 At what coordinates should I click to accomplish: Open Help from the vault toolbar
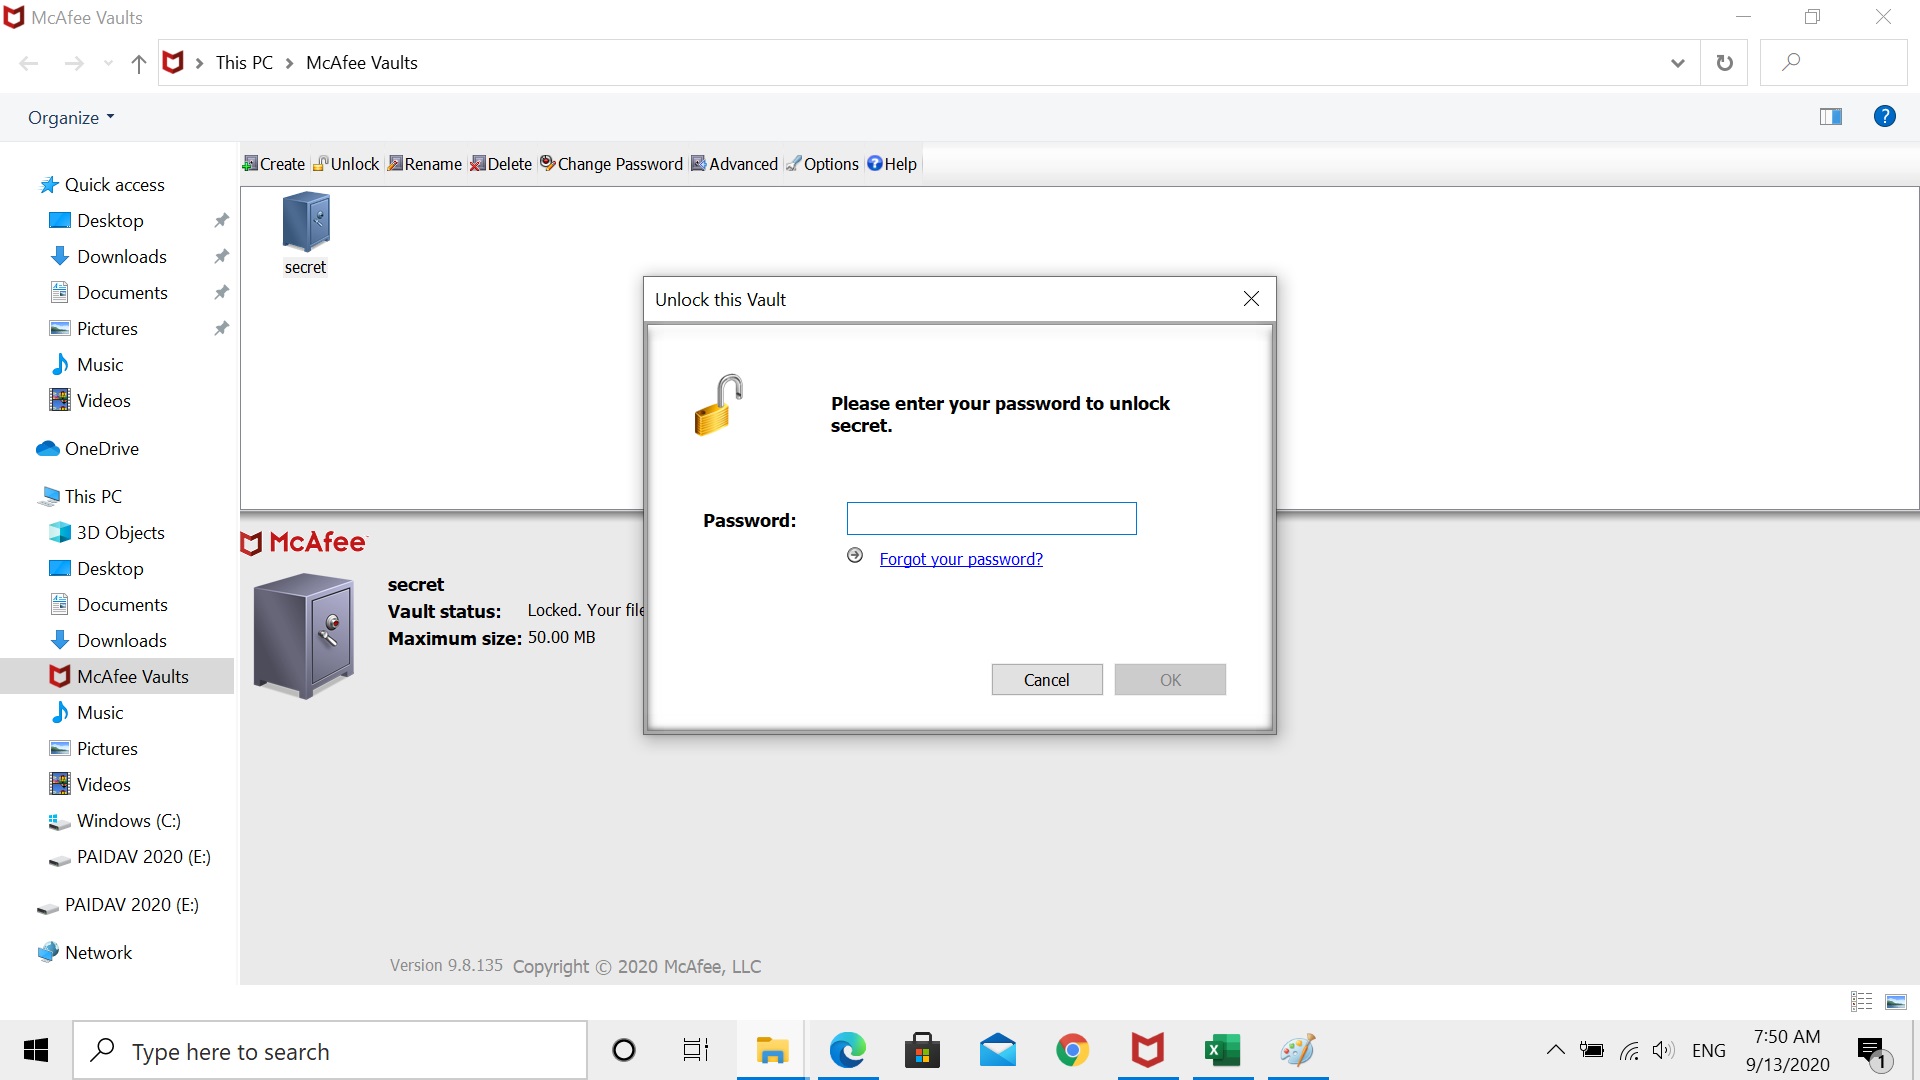click(x=892, y=164)
